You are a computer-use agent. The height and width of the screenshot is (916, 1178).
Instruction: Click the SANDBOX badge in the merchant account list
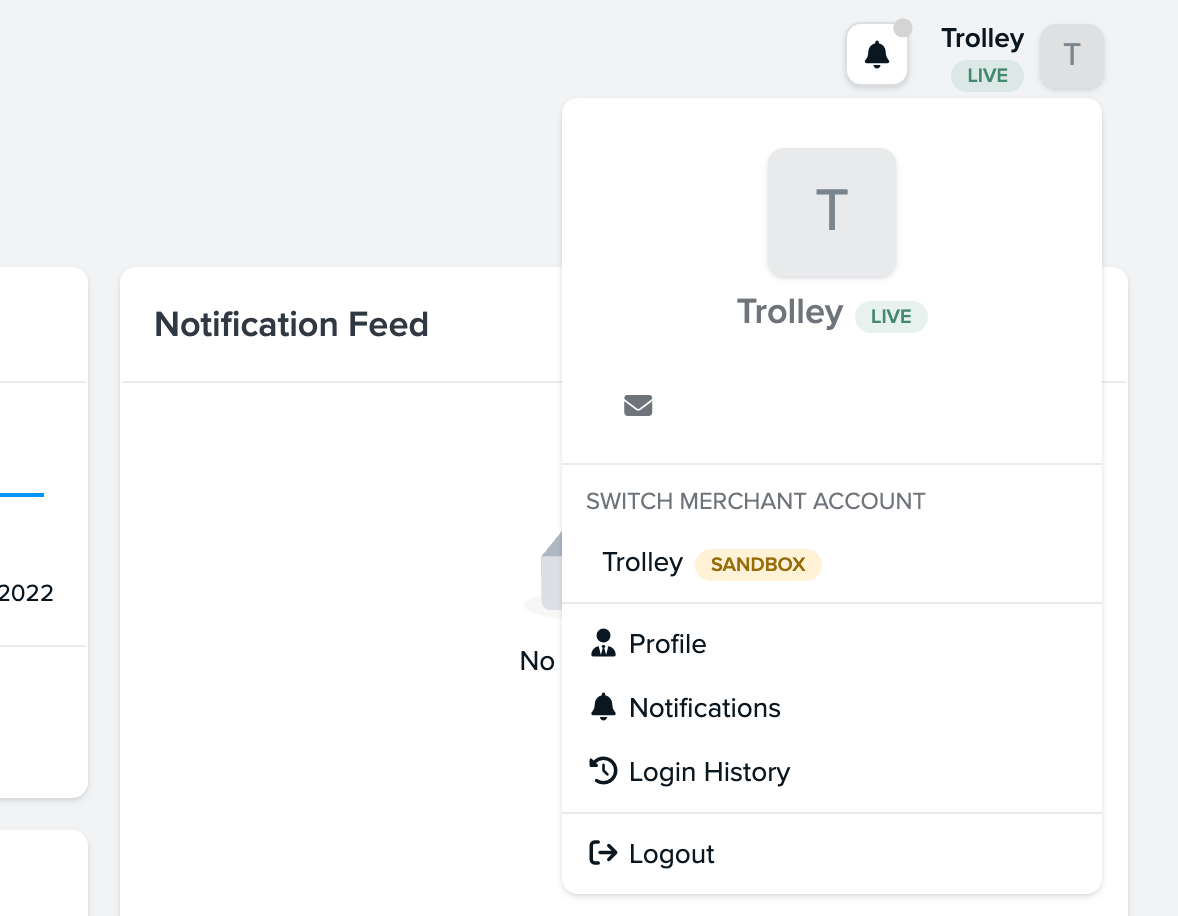(x=757, y=564)
